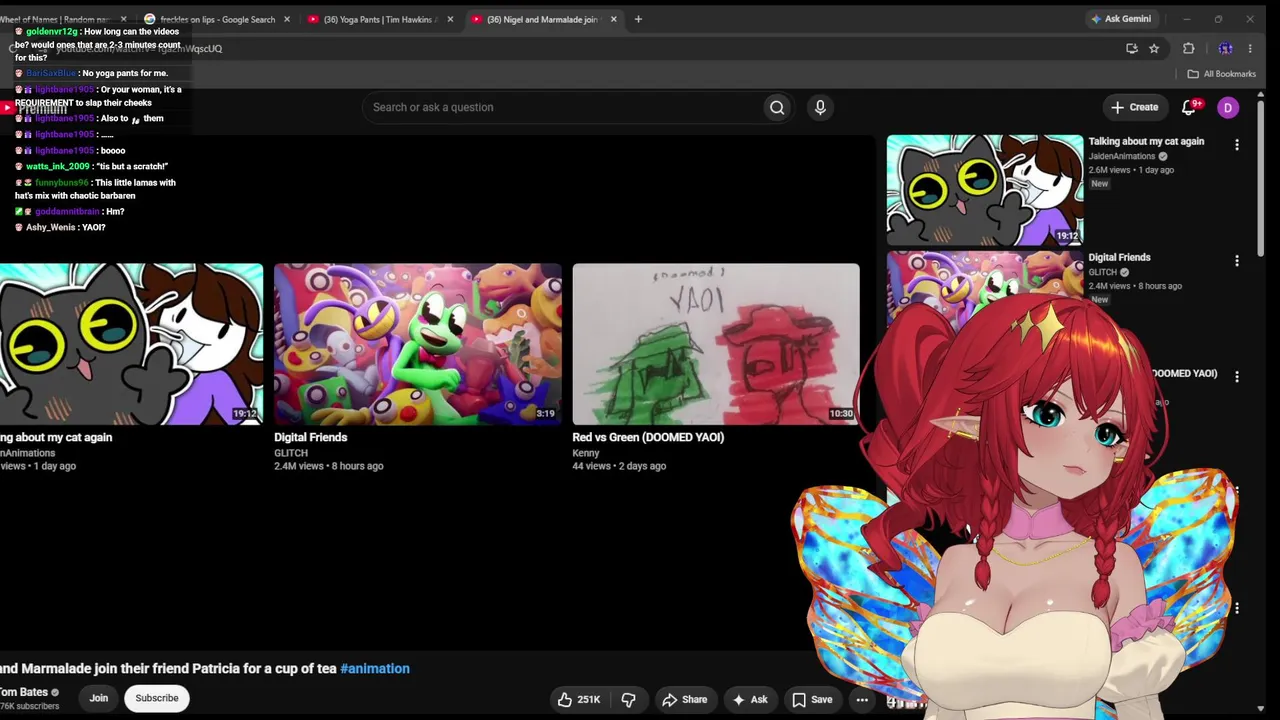Image resolution: width=1280 pixels, height=720 pixels.
Task: Open the account avatar with letter D
Action: click(1228, 107)
